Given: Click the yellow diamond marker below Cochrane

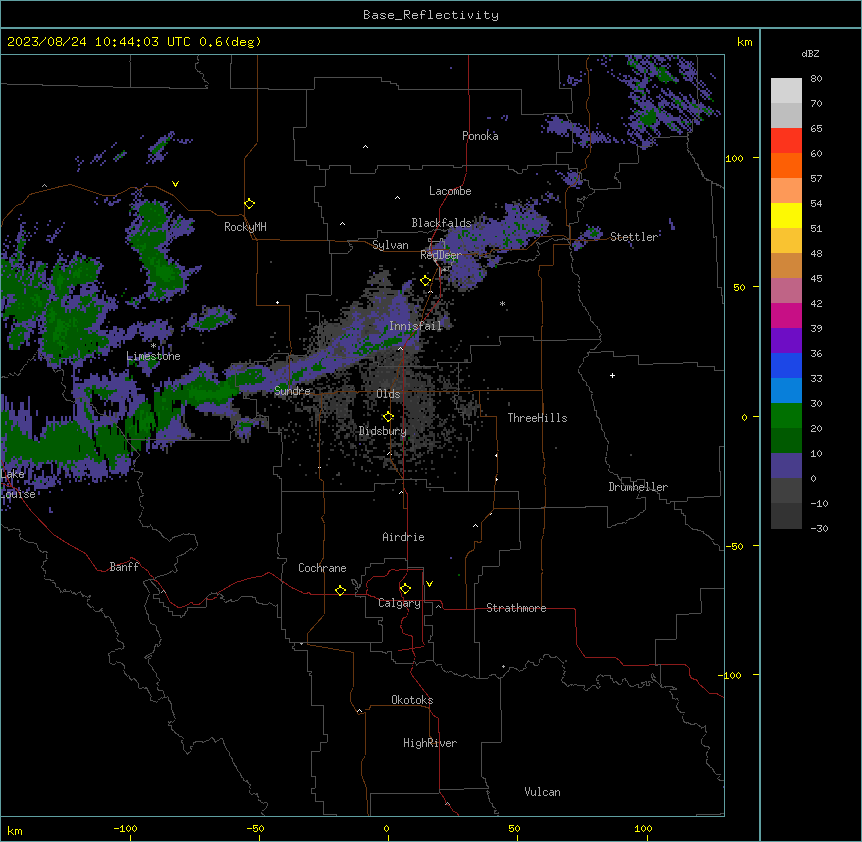Looking at the screenshot, I should 340,590.
